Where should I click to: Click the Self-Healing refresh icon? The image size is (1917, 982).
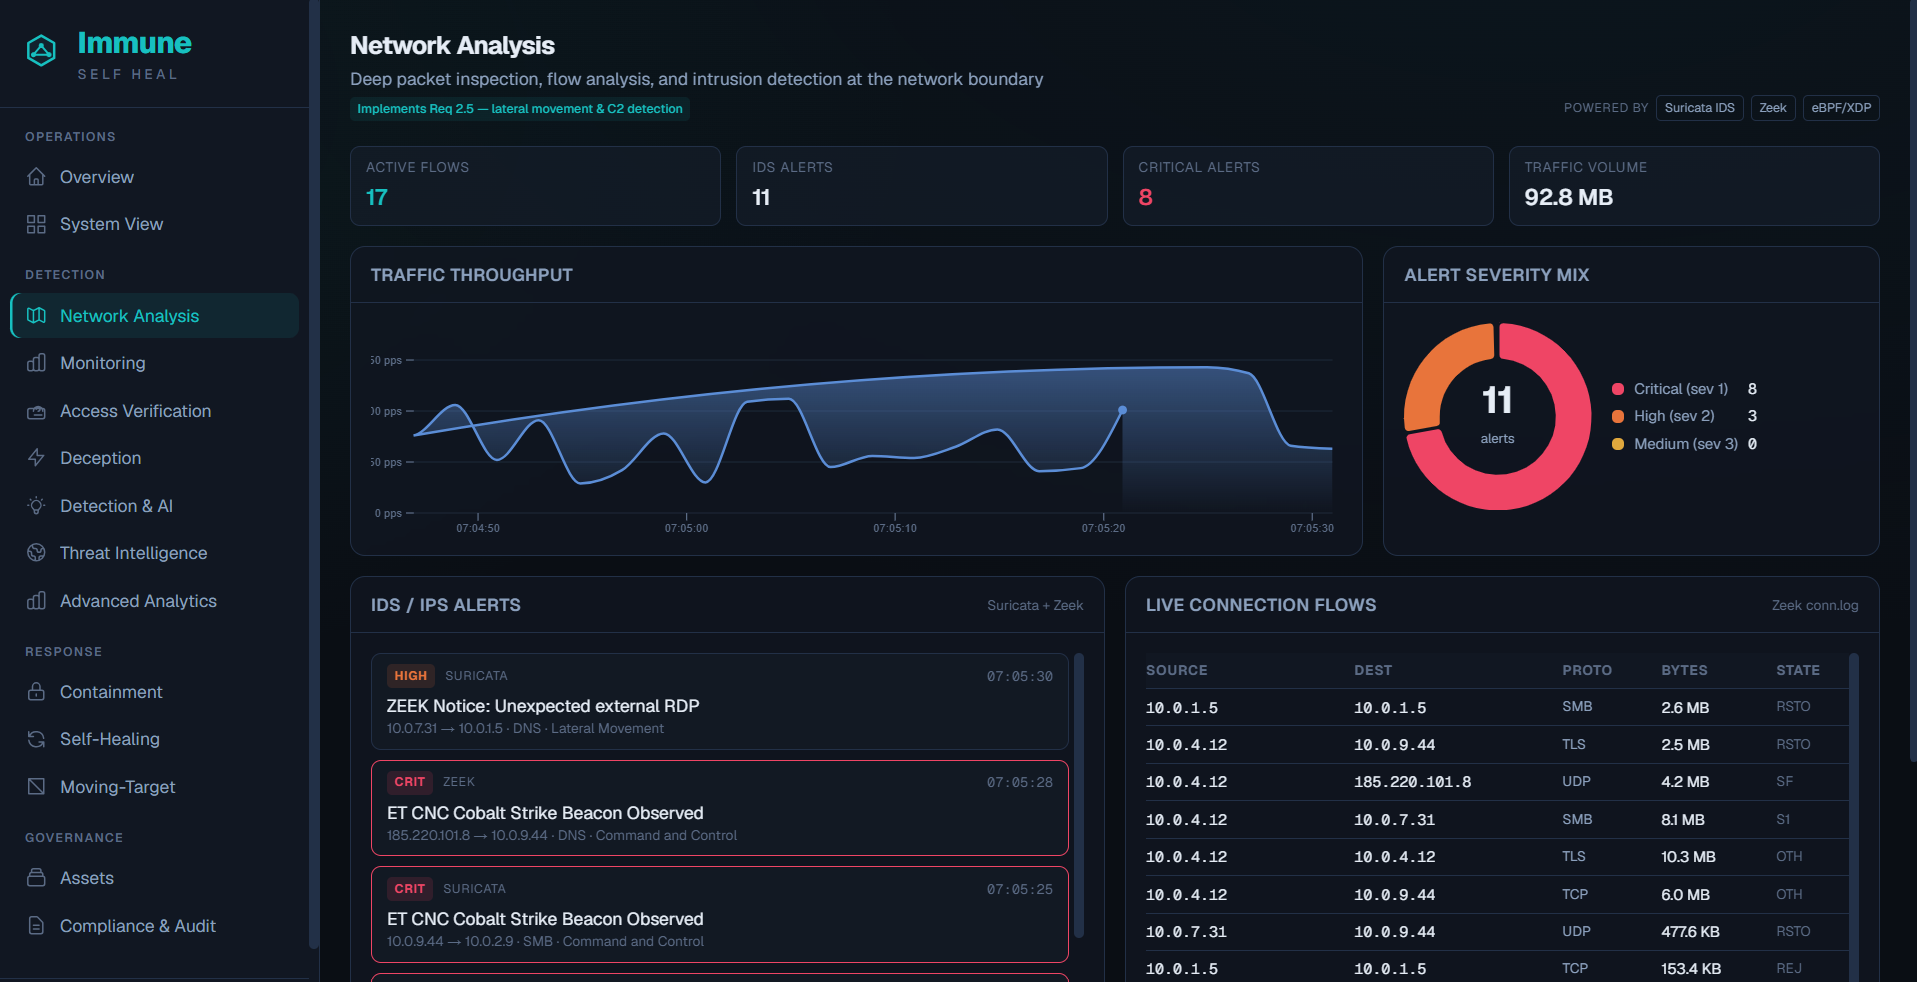(x=37, y=739)
